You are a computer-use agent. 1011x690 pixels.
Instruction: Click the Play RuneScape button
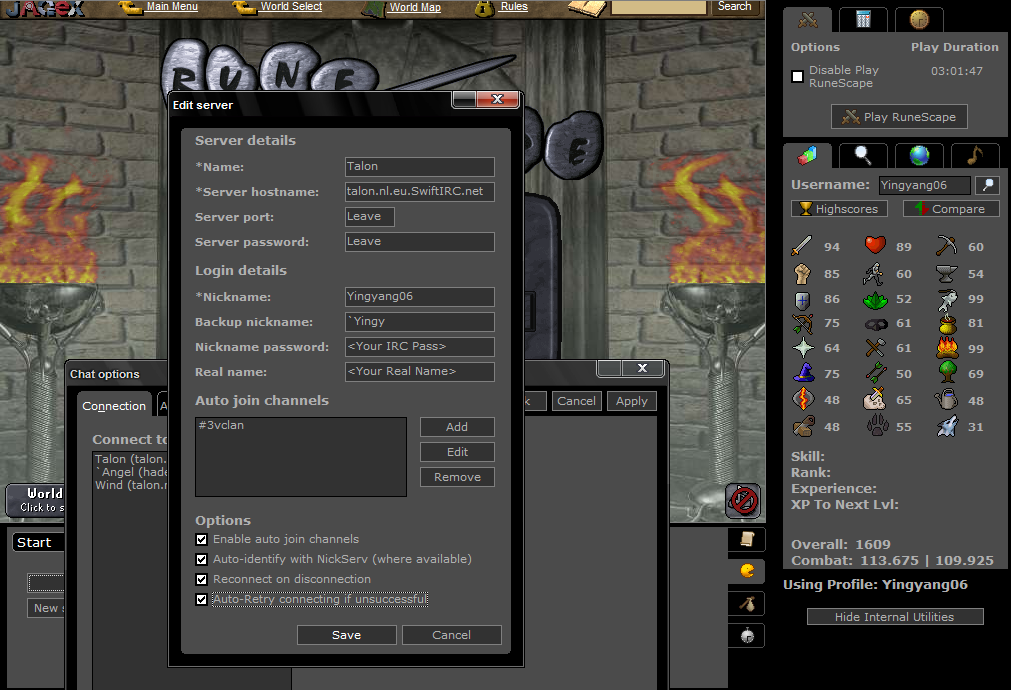tap(899, 117)
